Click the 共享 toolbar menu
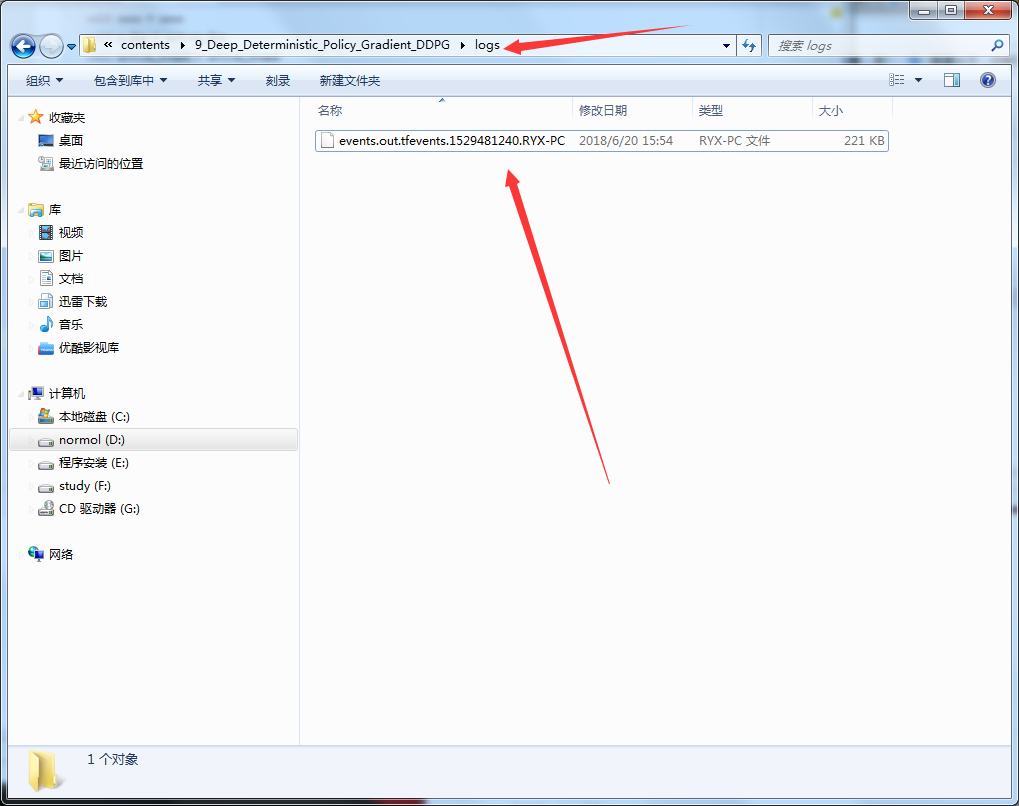The width and height of the screenshot is (1019, 806). (x=216, y=81)
